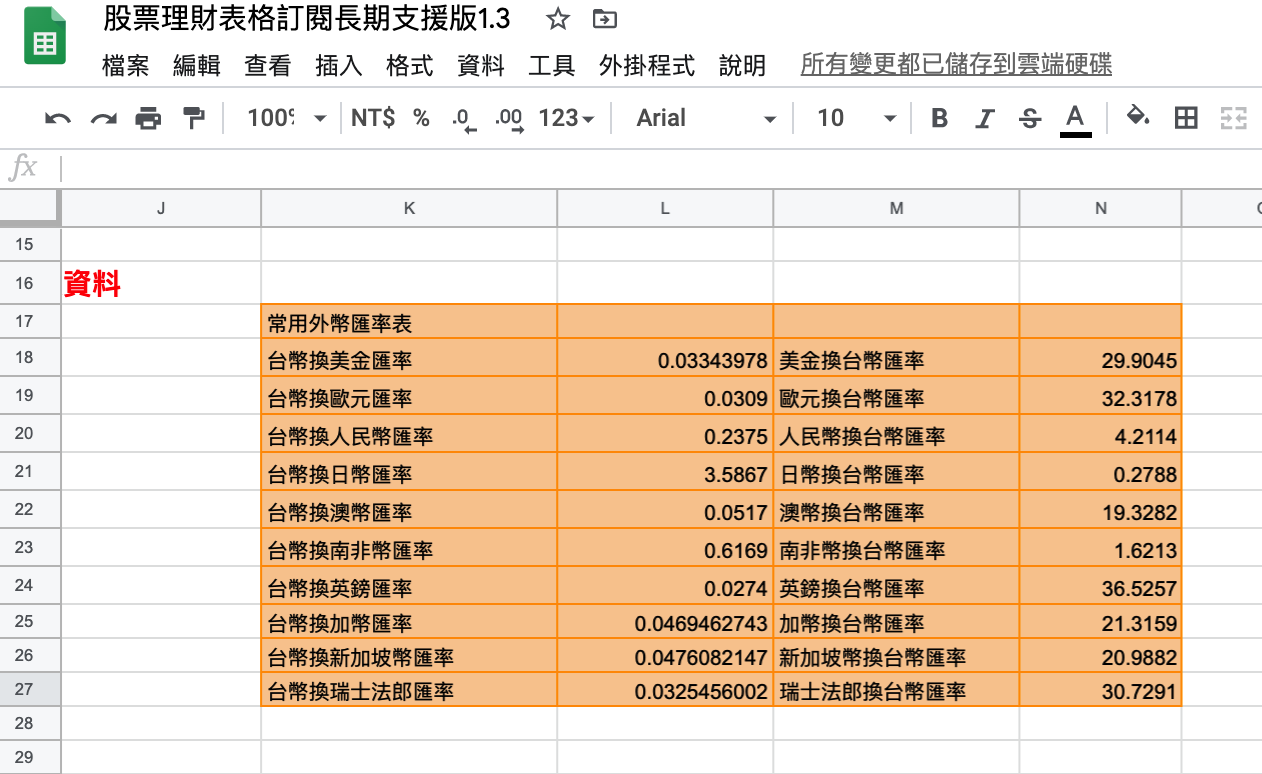The image size is (1262, 774).
Task: Select cell 瑞士法郎換台幣匯率
Action: [896, 689]
